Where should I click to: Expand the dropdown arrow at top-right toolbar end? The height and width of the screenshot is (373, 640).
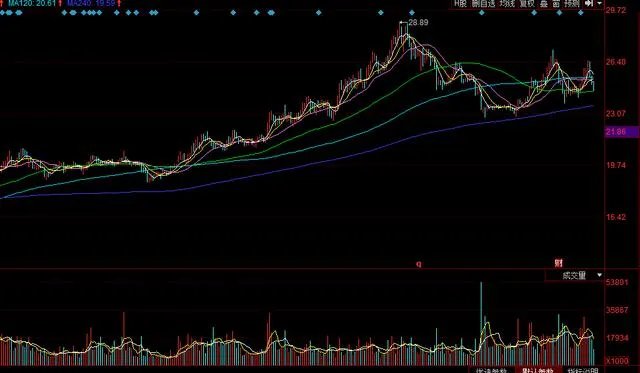(600, 3)
